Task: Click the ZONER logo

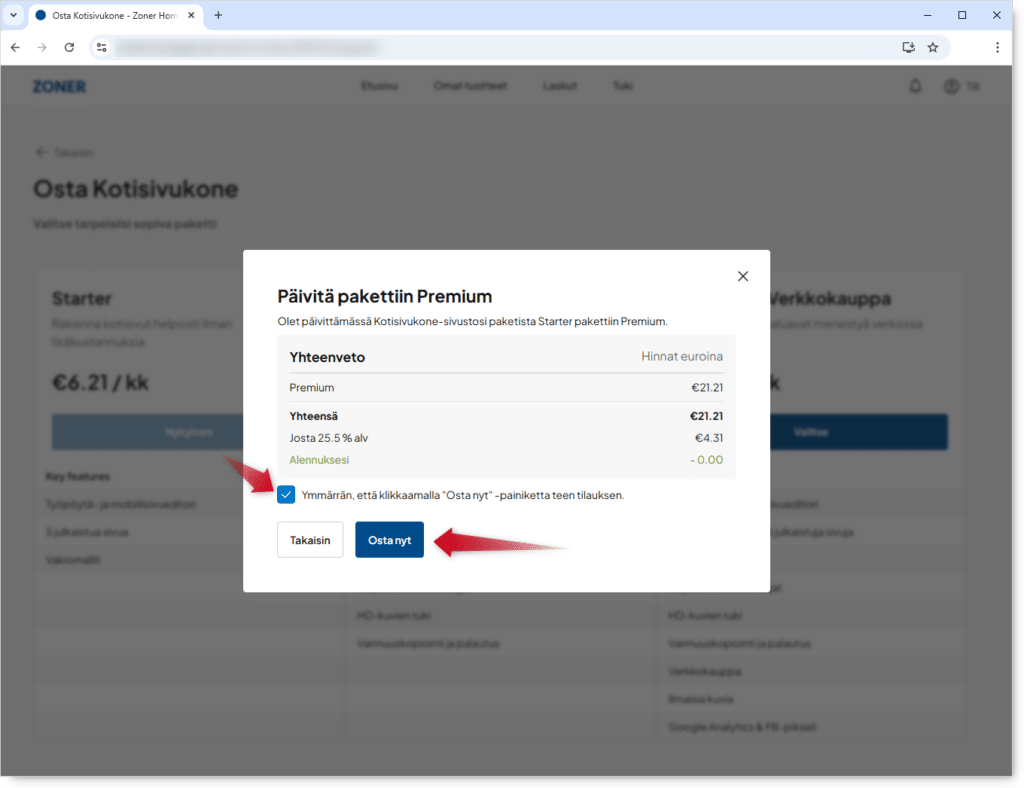Action: [59, 87]
